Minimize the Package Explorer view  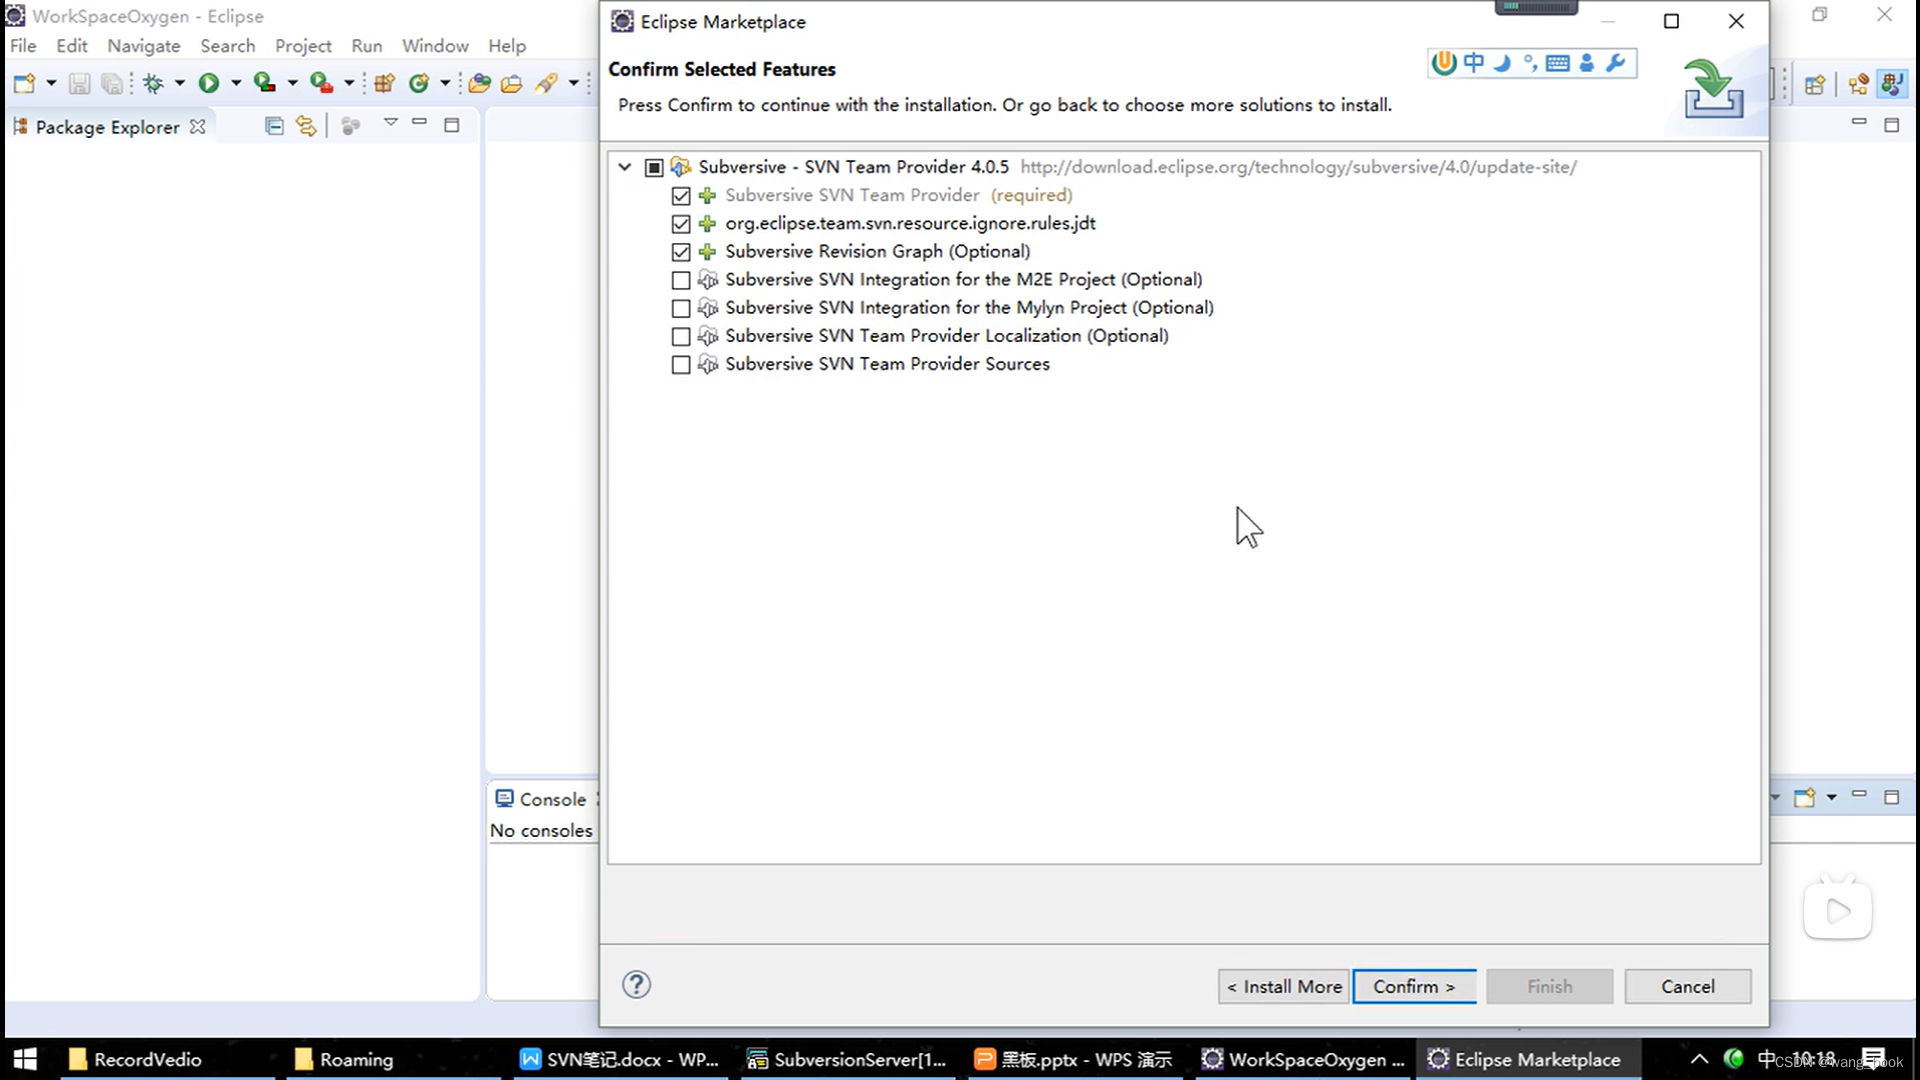click(420, 123)
